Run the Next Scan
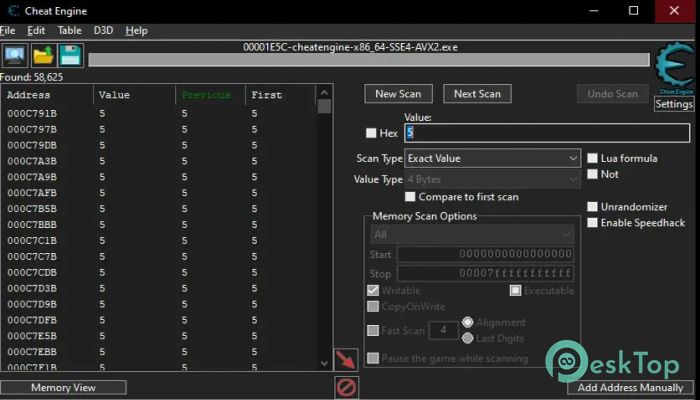Image resolution: width=700 pixels, height=400 pixels. (x=477, y=94)
